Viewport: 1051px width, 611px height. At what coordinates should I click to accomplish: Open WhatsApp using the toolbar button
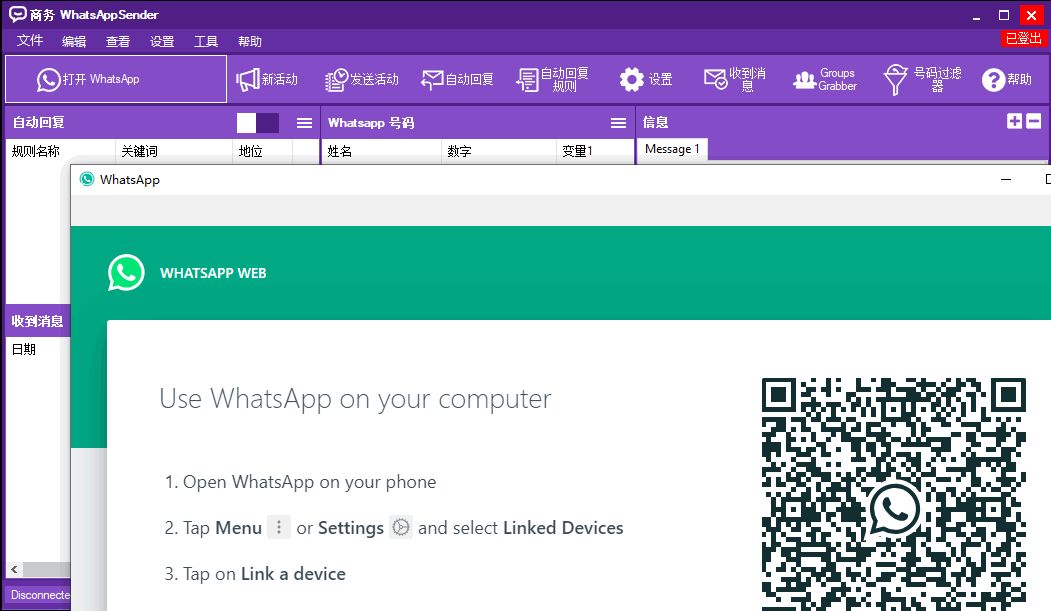point(116,79)
